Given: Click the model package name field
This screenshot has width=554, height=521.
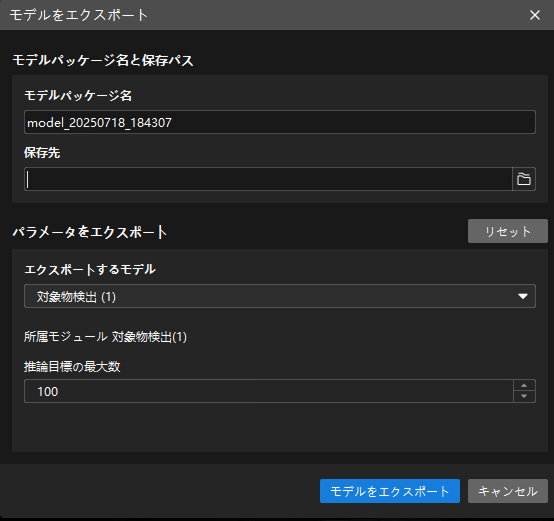Looking at the screenshot, I should pos(279,122).
